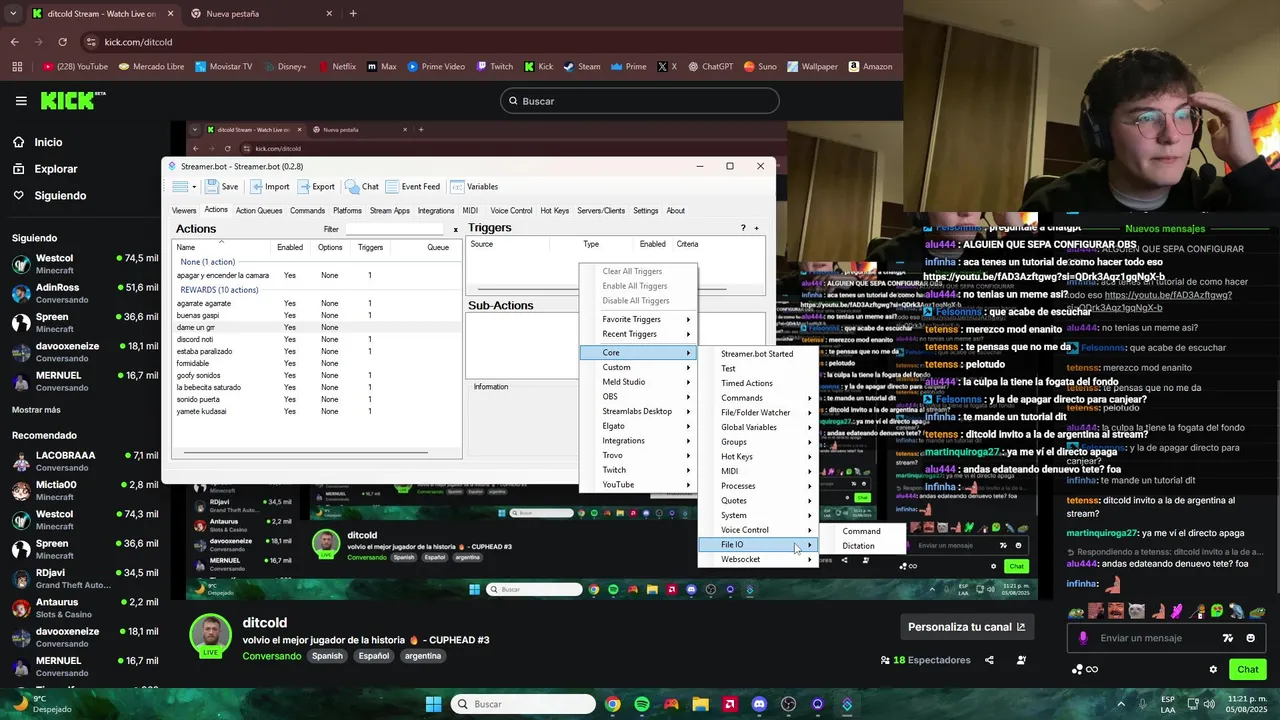The image size is (1280, 720).
Task: Click the Conversando category link
Action: [x=271, y=656]
